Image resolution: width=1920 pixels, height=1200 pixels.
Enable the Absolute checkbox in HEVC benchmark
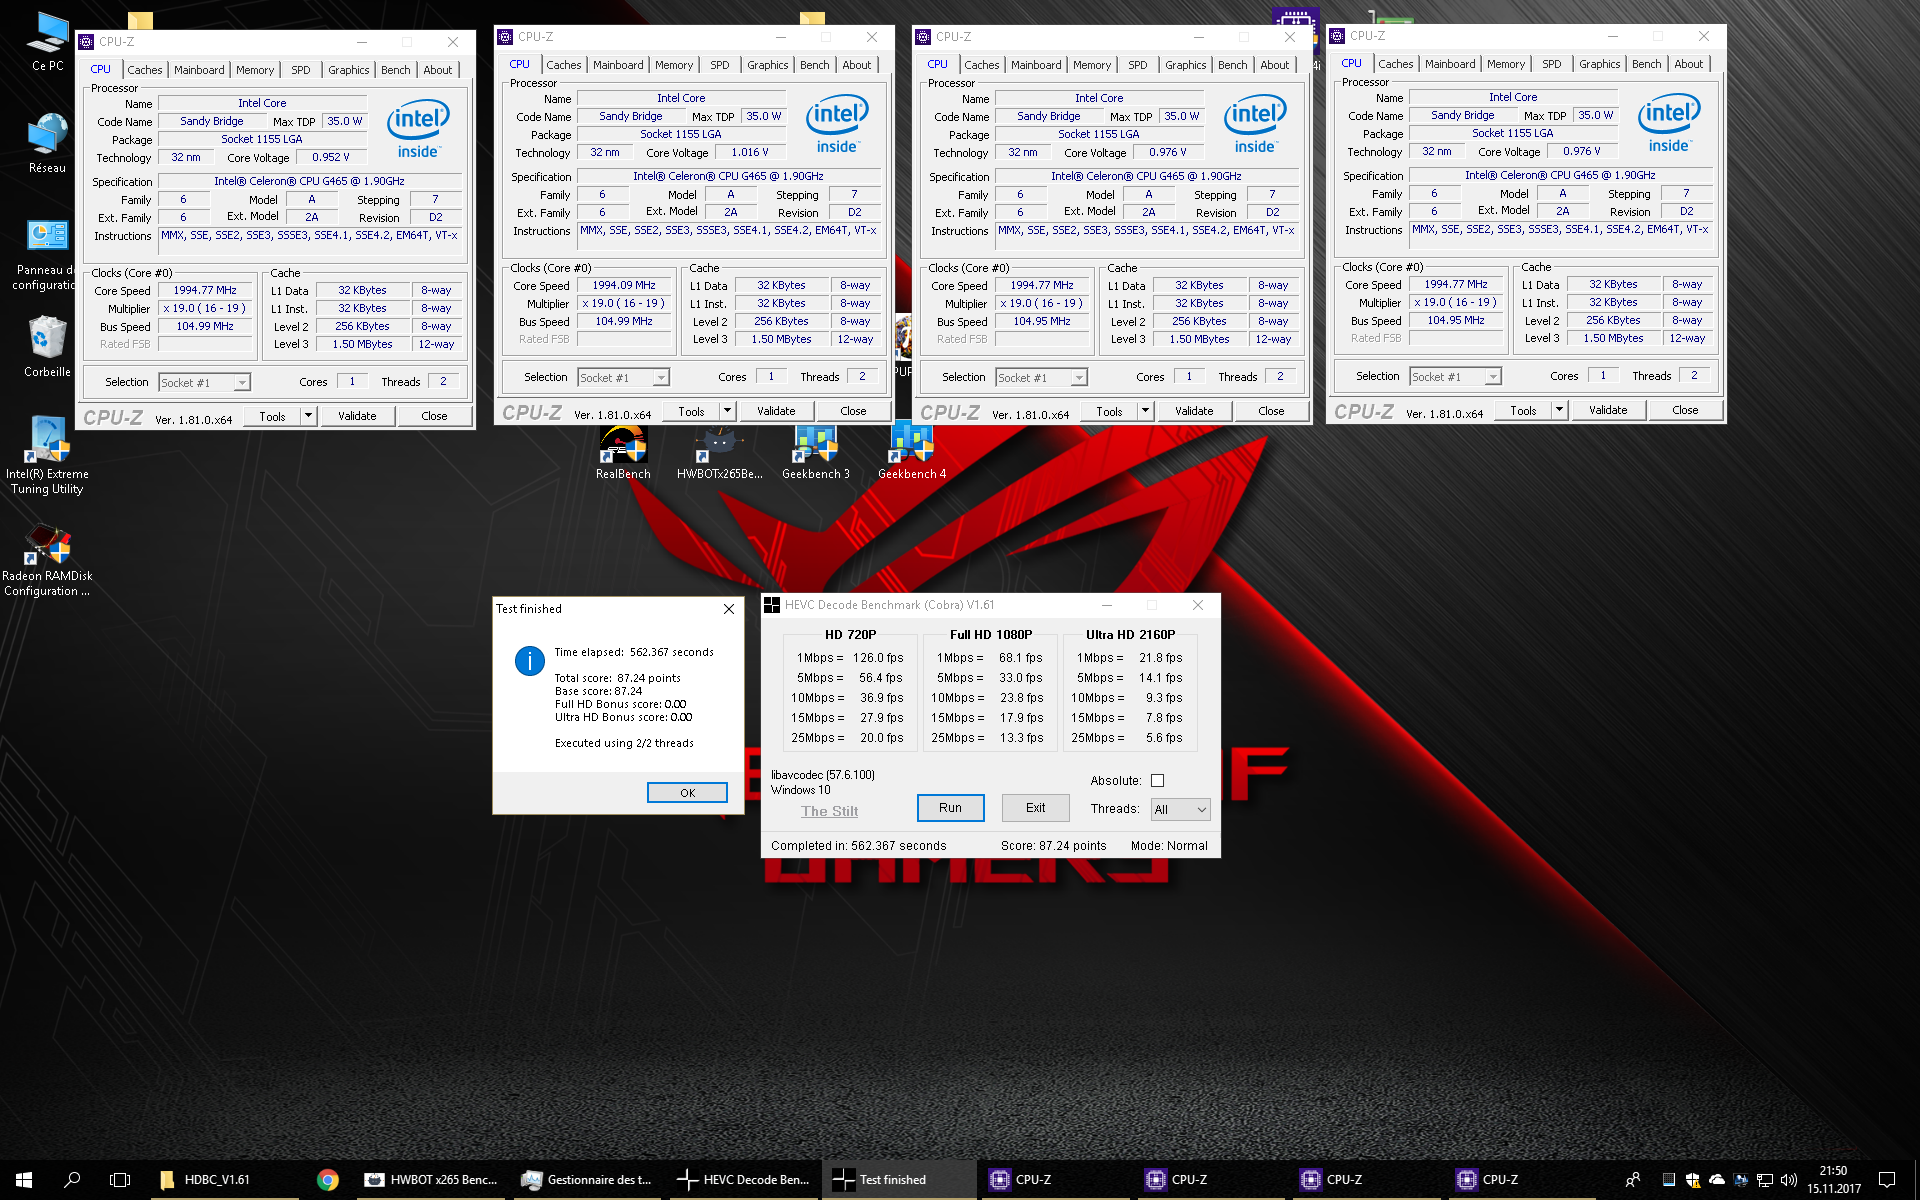(x=1157, y=781)
